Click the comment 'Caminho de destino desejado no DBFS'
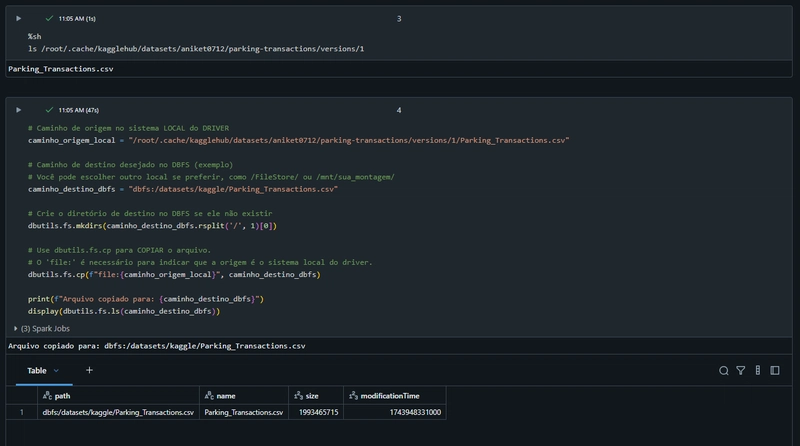 131,165
